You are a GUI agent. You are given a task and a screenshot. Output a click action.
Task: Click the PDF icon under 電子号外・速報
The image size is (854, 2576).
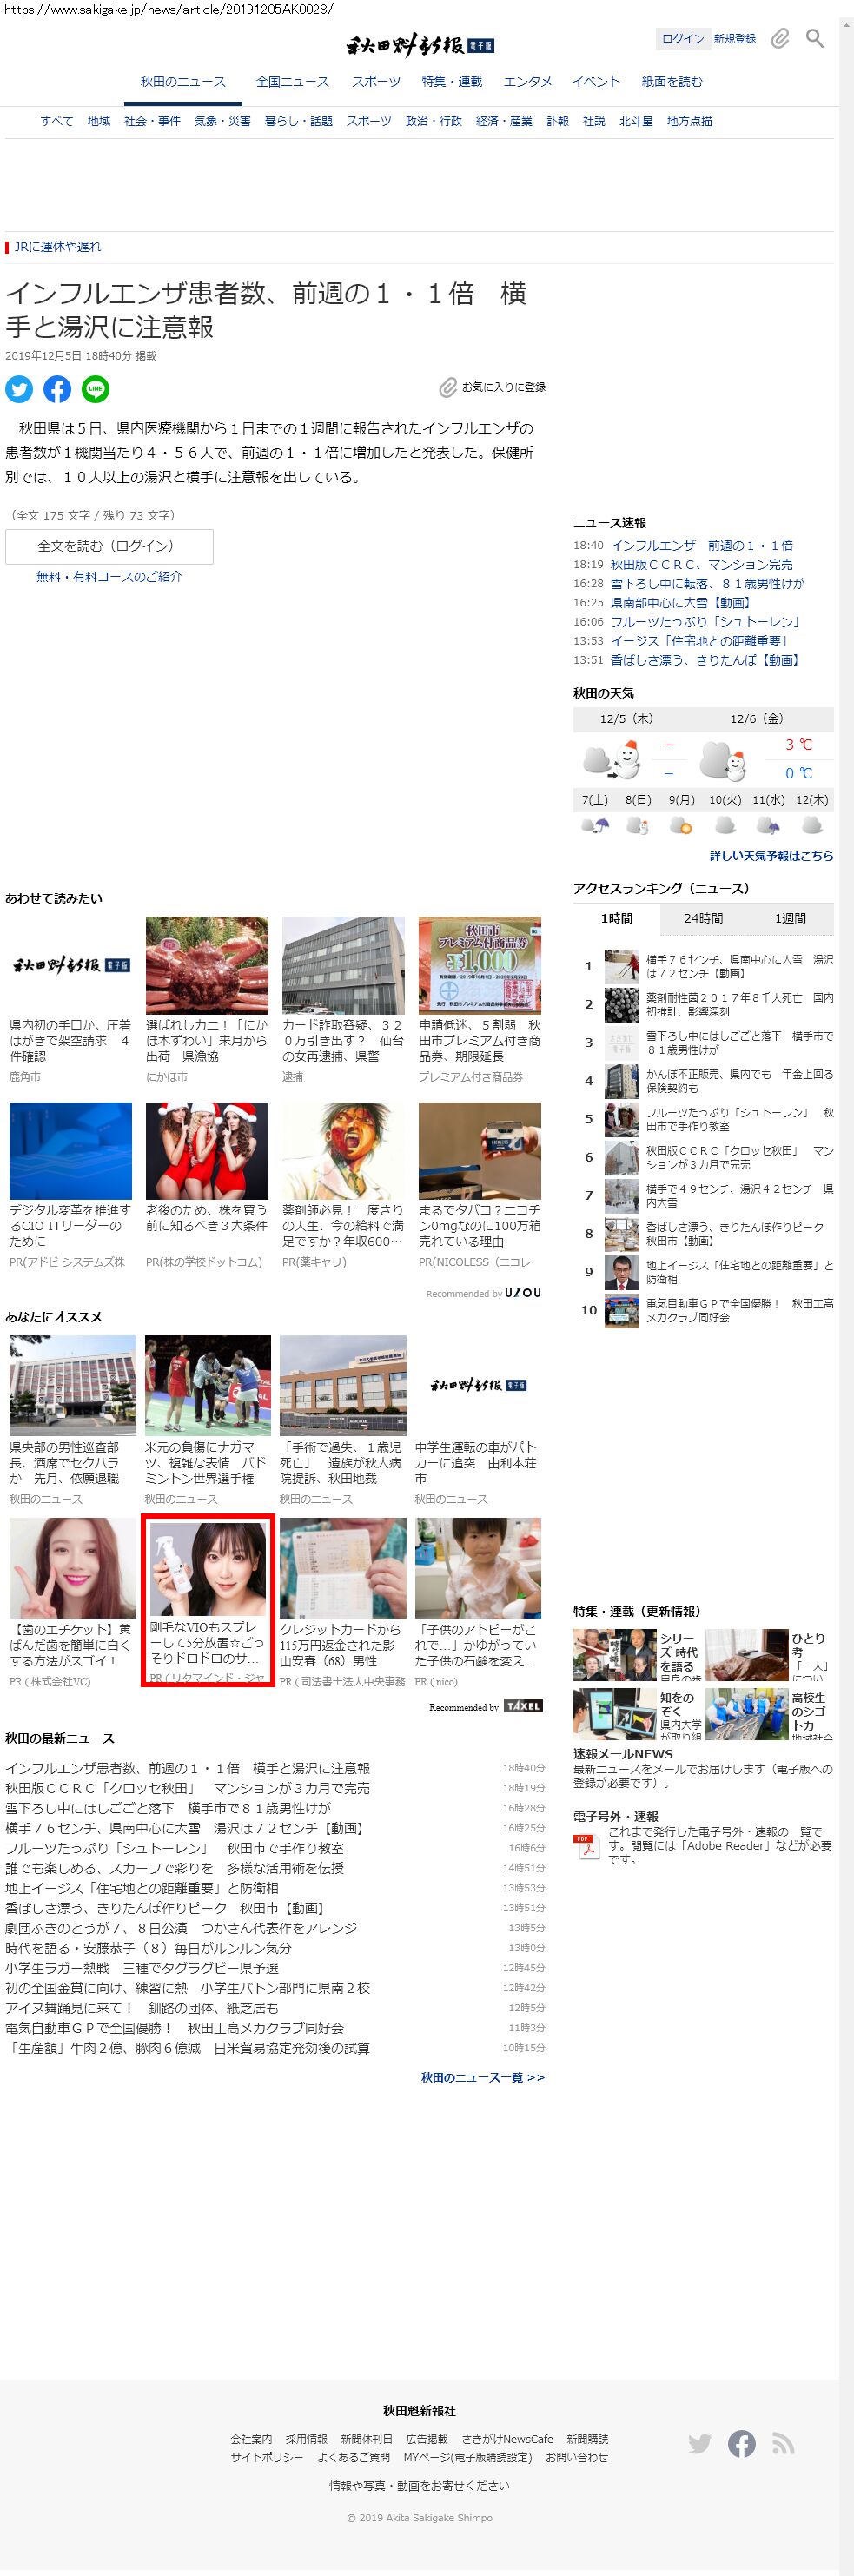click(x=586, y=1846)
